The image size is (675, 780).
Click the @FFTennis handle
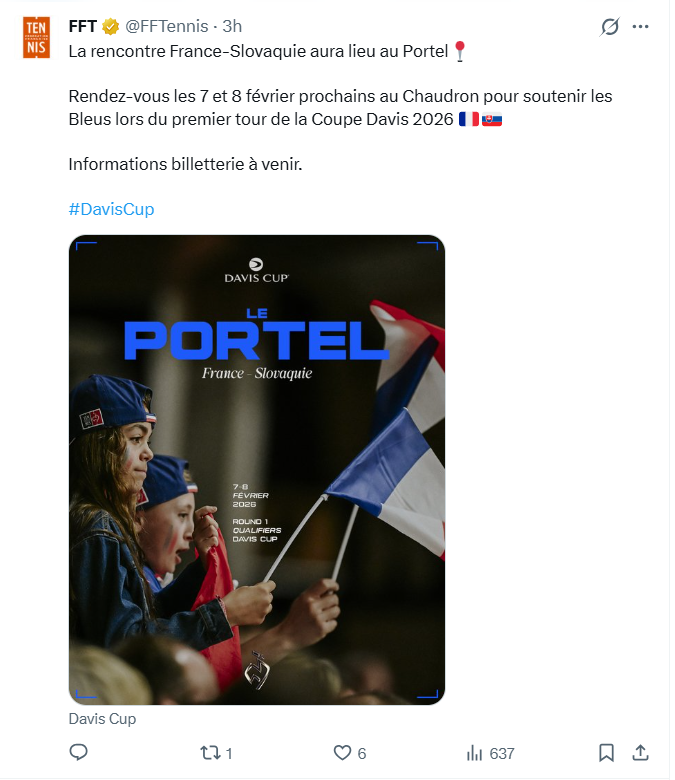(x=168, y=26)
